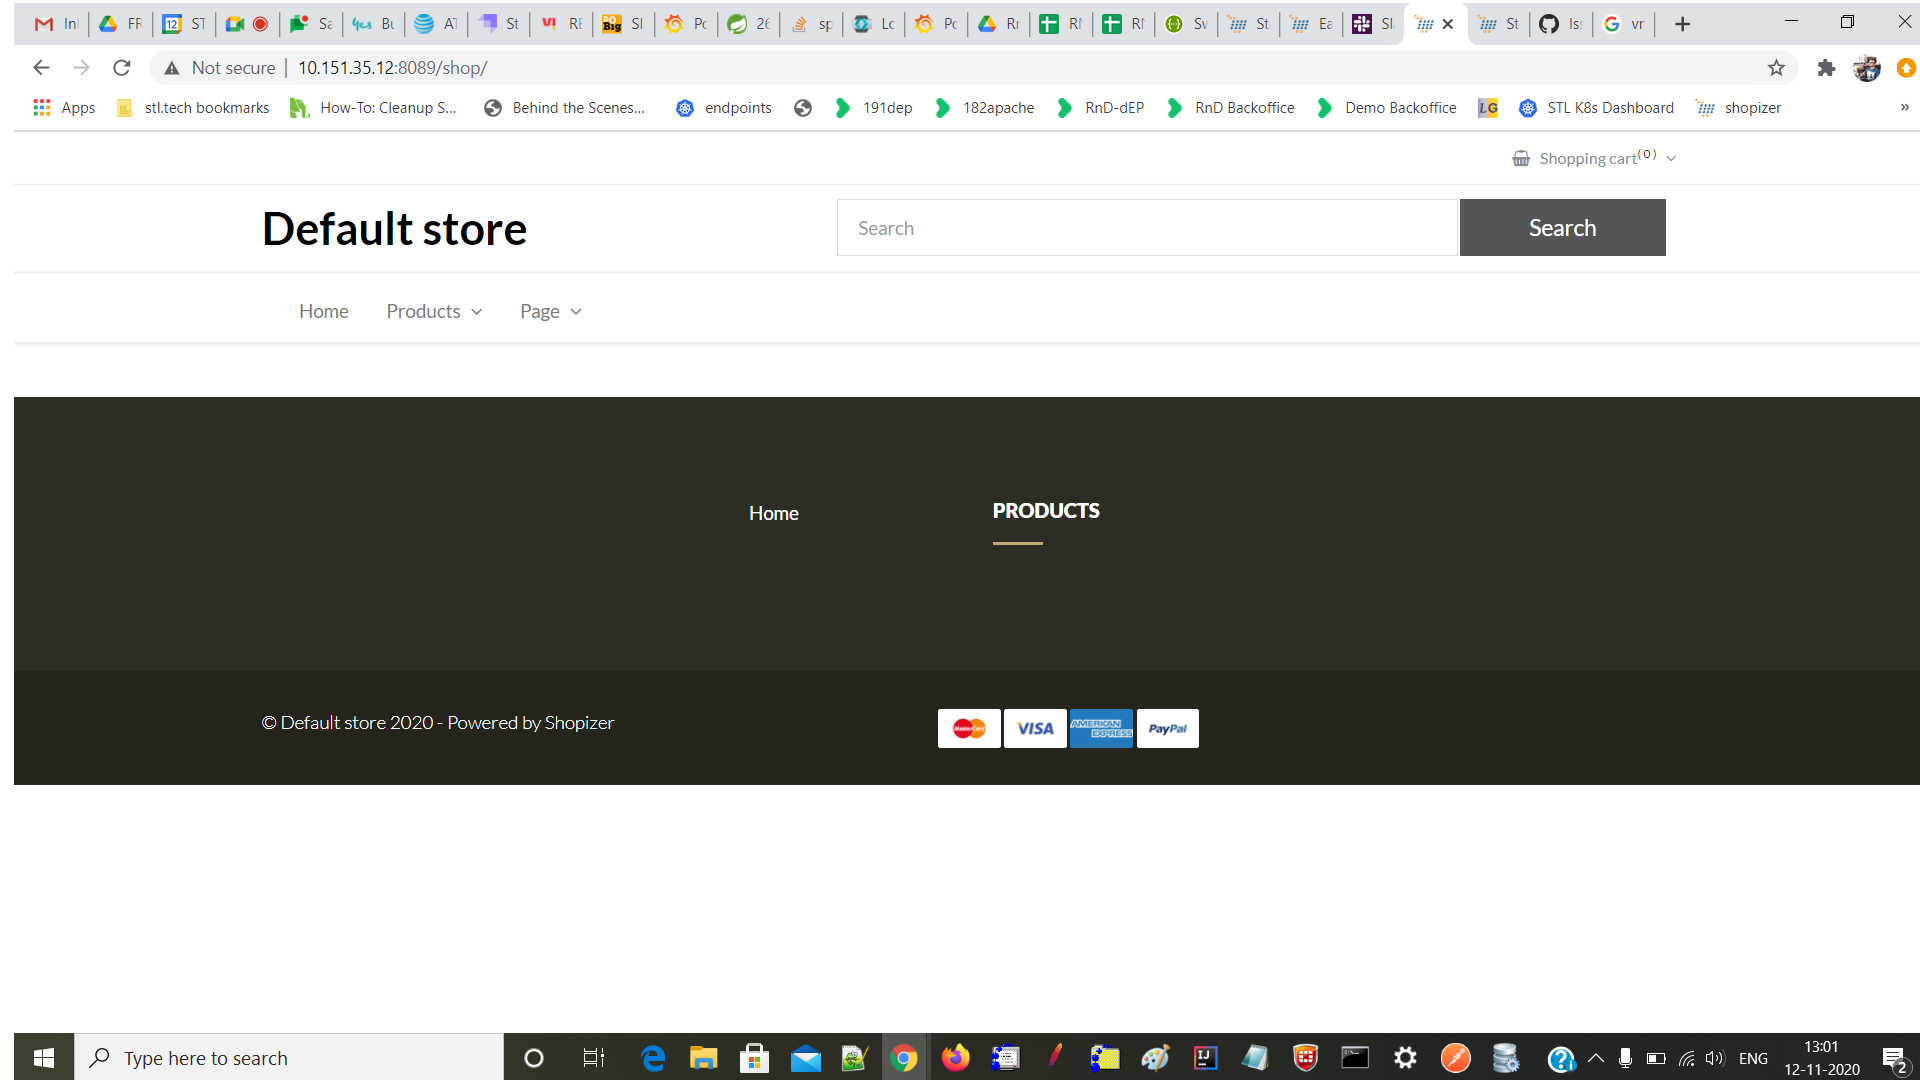This screenshot has width=1920, height=1080.
Task: Click the Visa payment icon
Action: (1034, 728)
